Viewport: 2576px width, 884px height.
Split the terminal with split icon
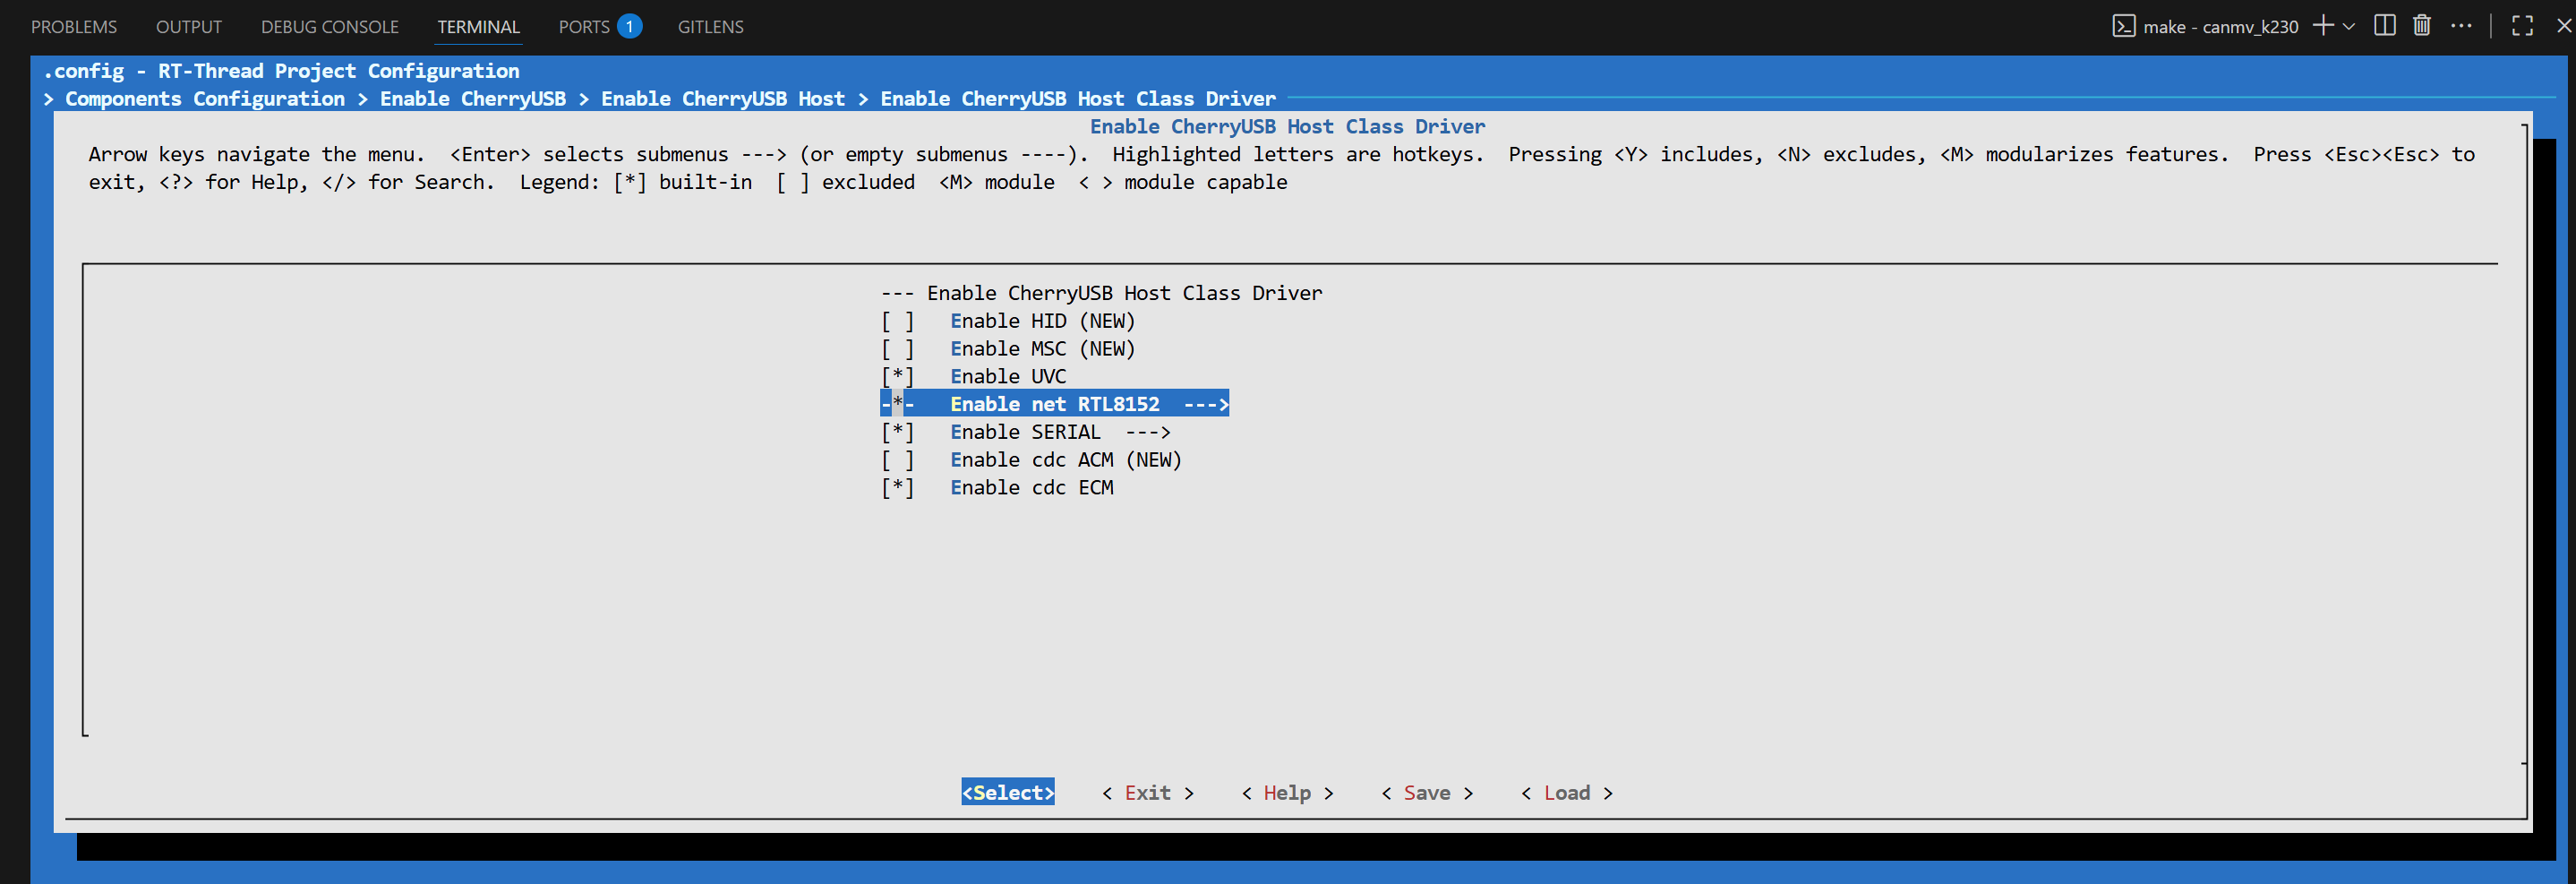[2385, 26]
